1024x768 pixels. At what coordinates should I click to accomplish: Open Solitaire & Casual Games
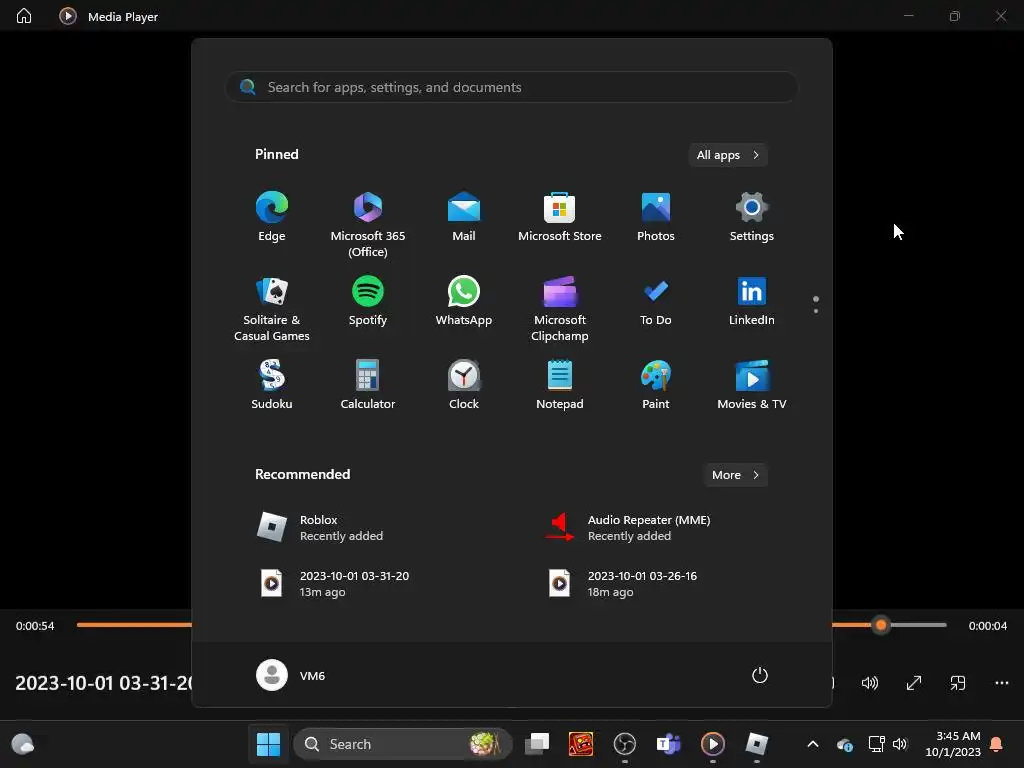(x=272, y=309)
